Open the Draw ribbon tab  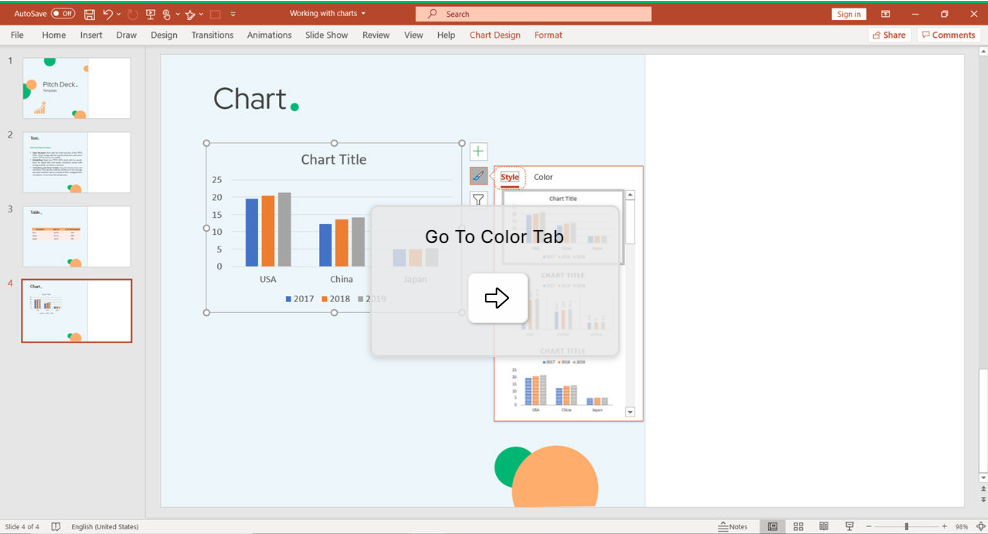tap(126, 35)
